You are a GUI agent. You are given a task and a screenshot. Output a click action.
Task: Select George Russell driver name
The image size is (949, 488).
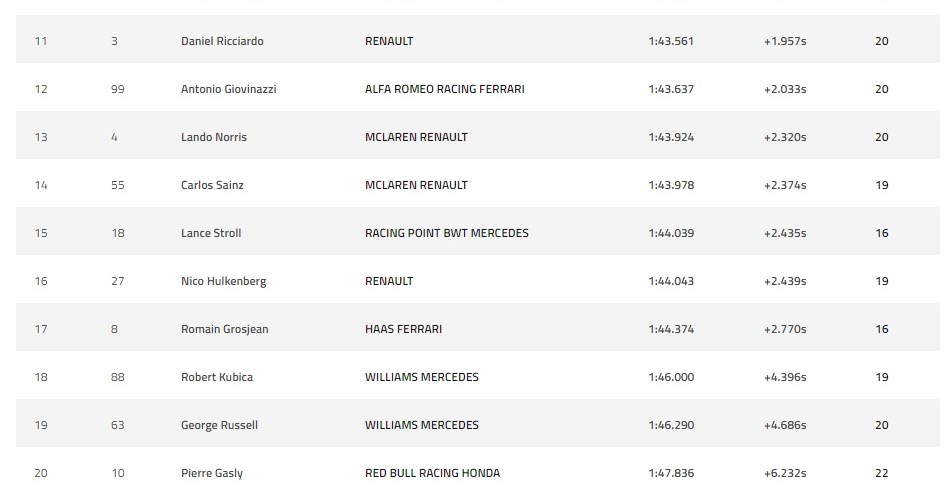219,425
